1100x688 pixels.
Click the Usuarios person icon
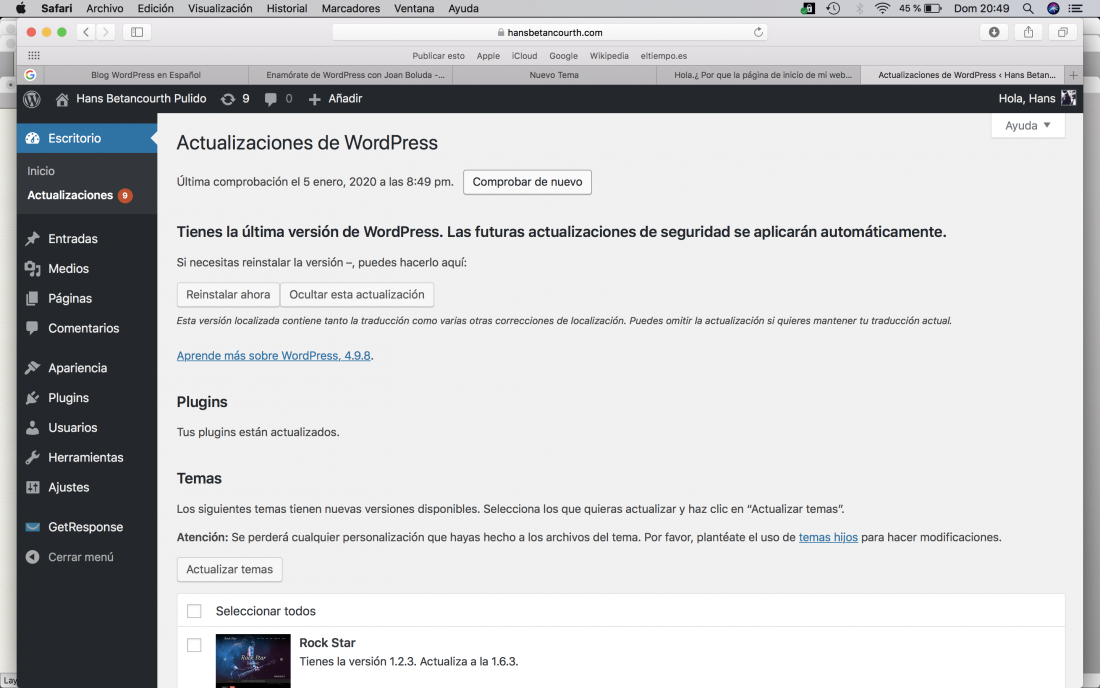(32, 427)
